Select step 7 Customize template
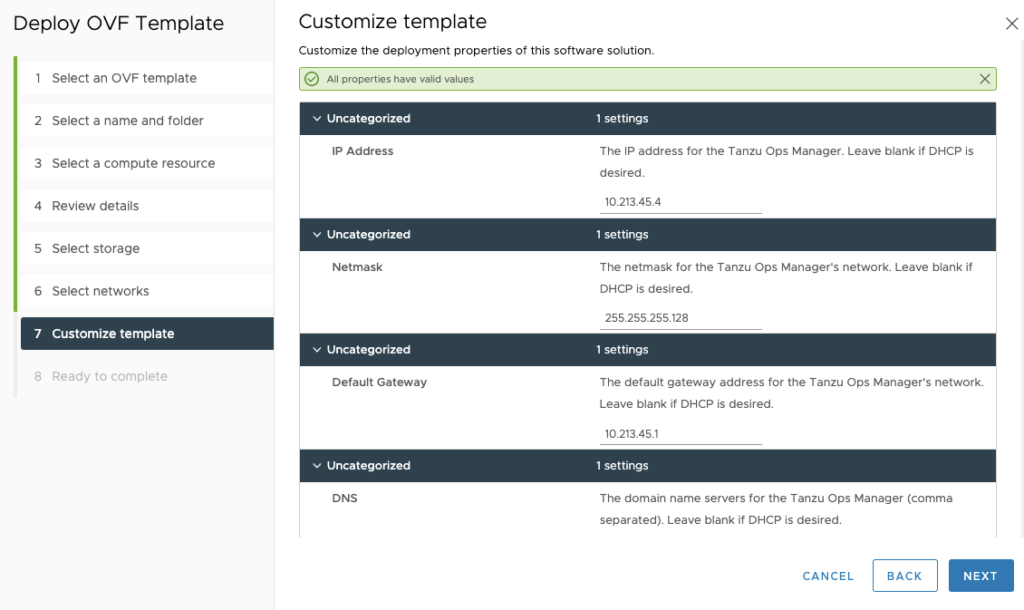 147,334
